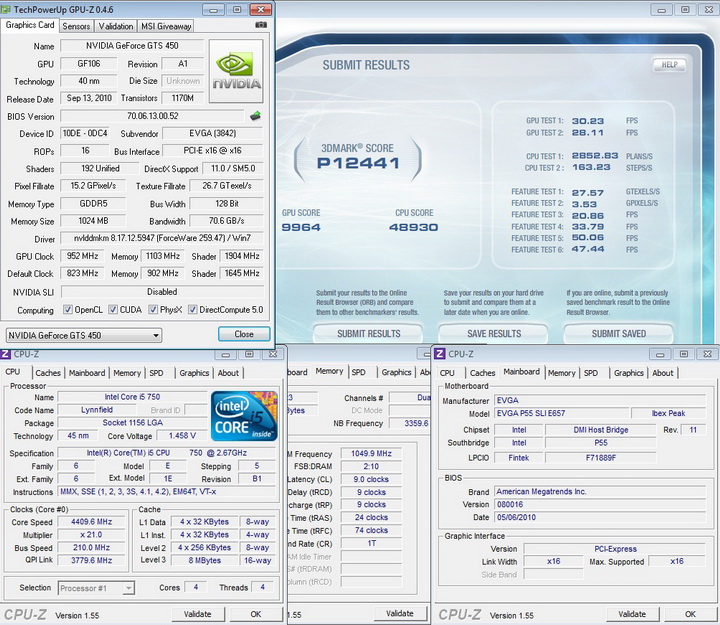The image size is (720, 625).
Task: Click the SUBMIT SAVED button
Action: (x=619, y=333)
